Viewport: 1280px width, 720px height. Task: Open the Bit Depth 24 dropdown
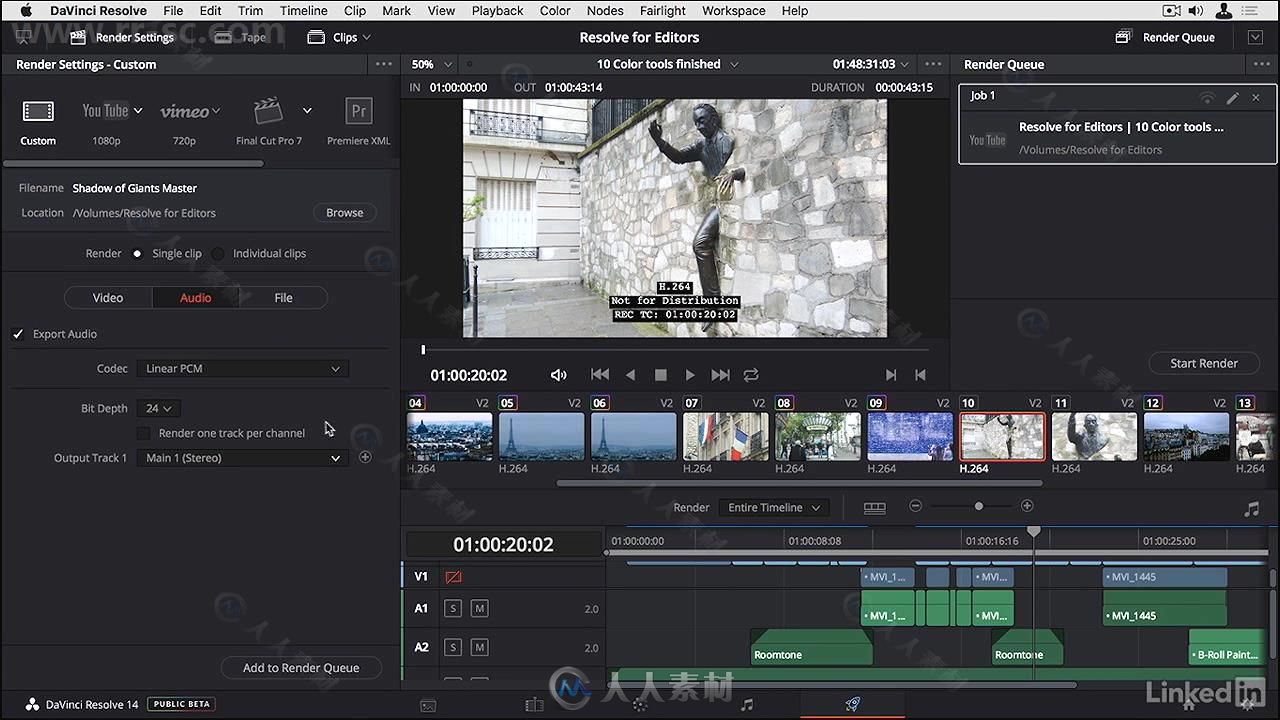tap(159, 408)
